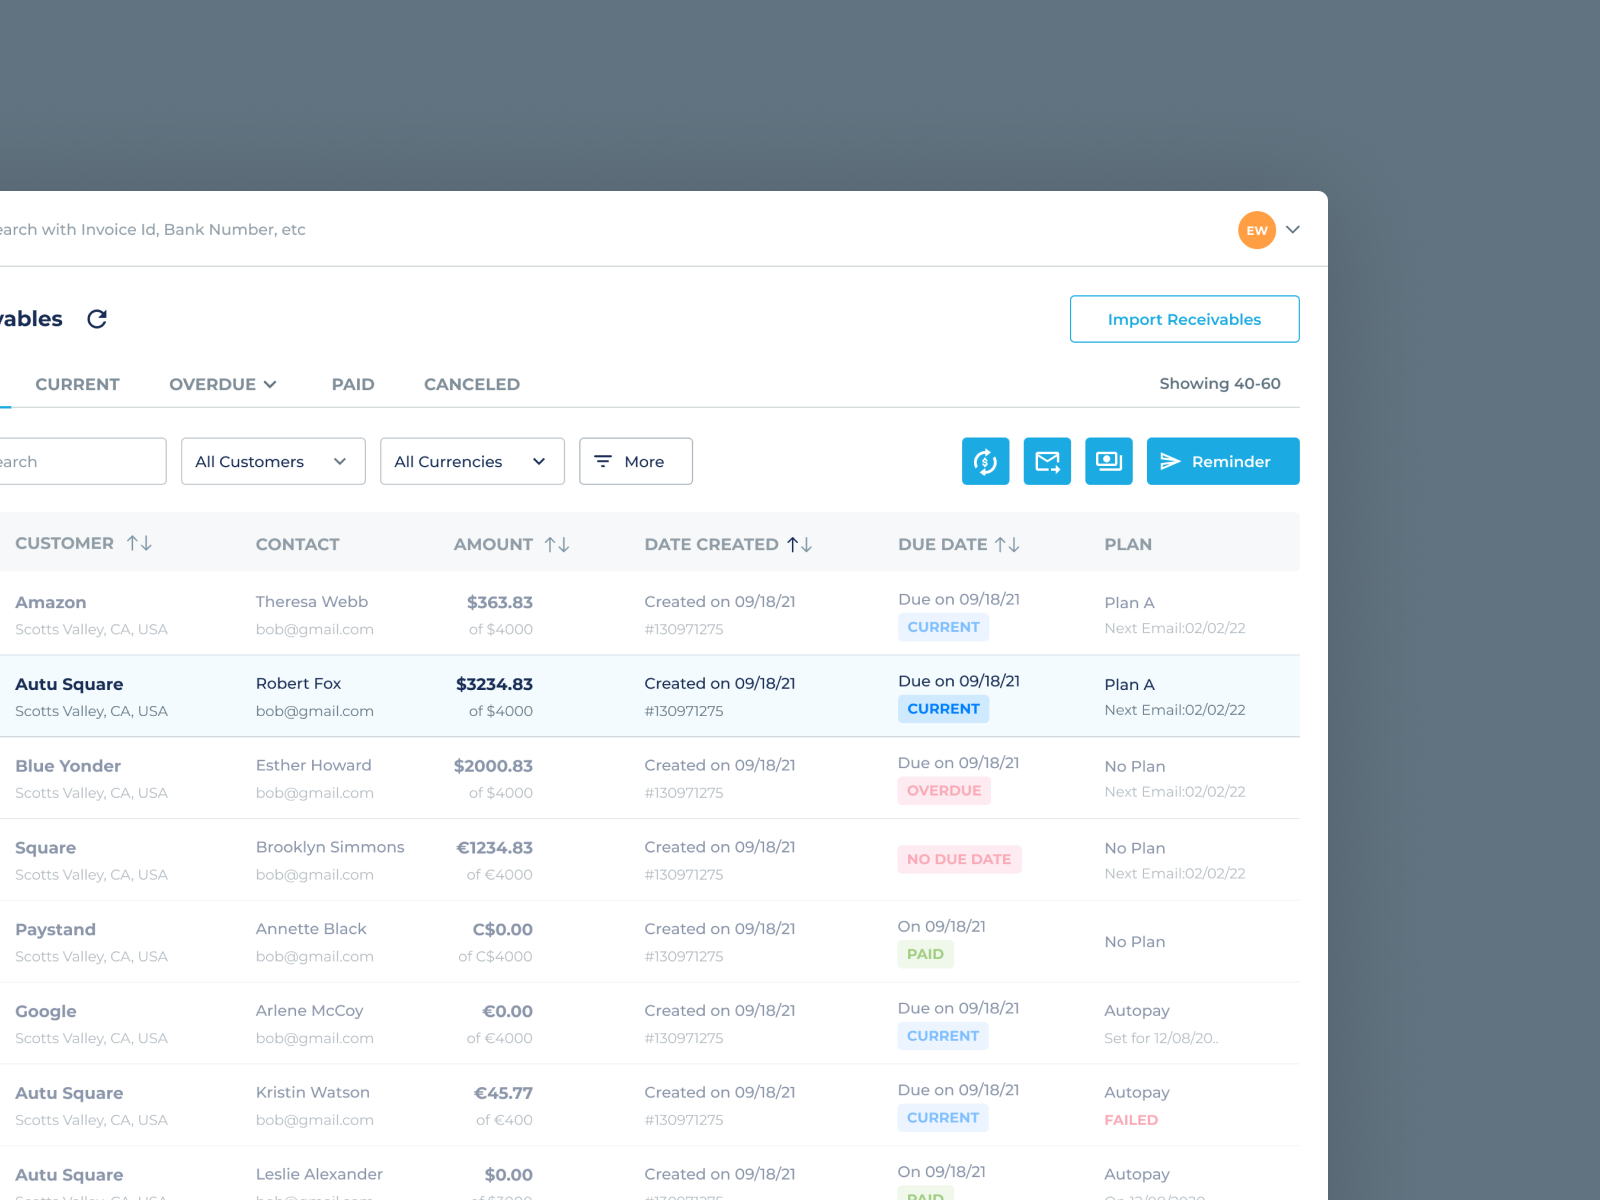Click the OVERDUE status badge

click(x=944, y=791)
